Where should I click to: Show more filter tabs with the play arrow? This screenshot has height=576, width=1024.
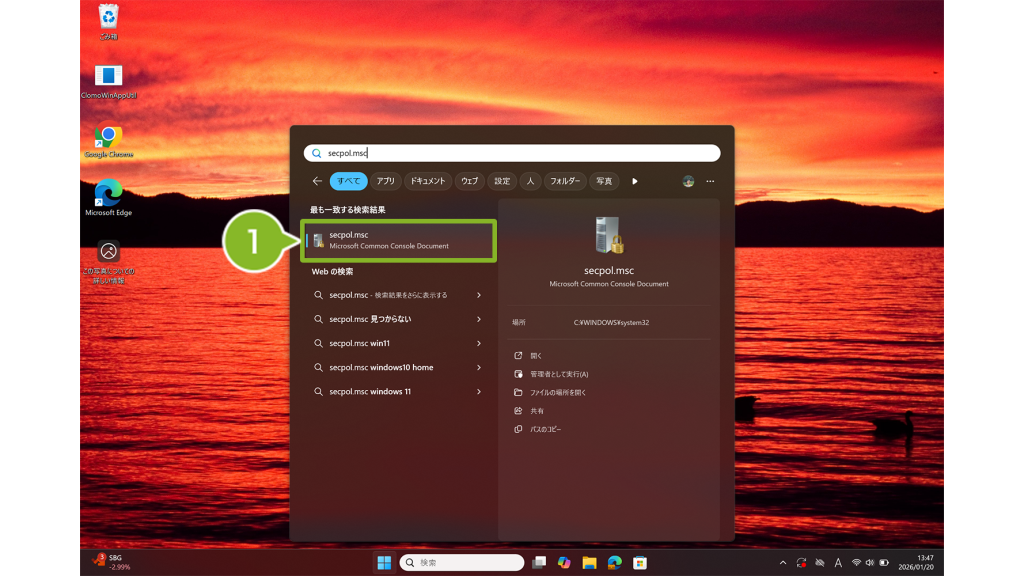[x=634, y=181]
